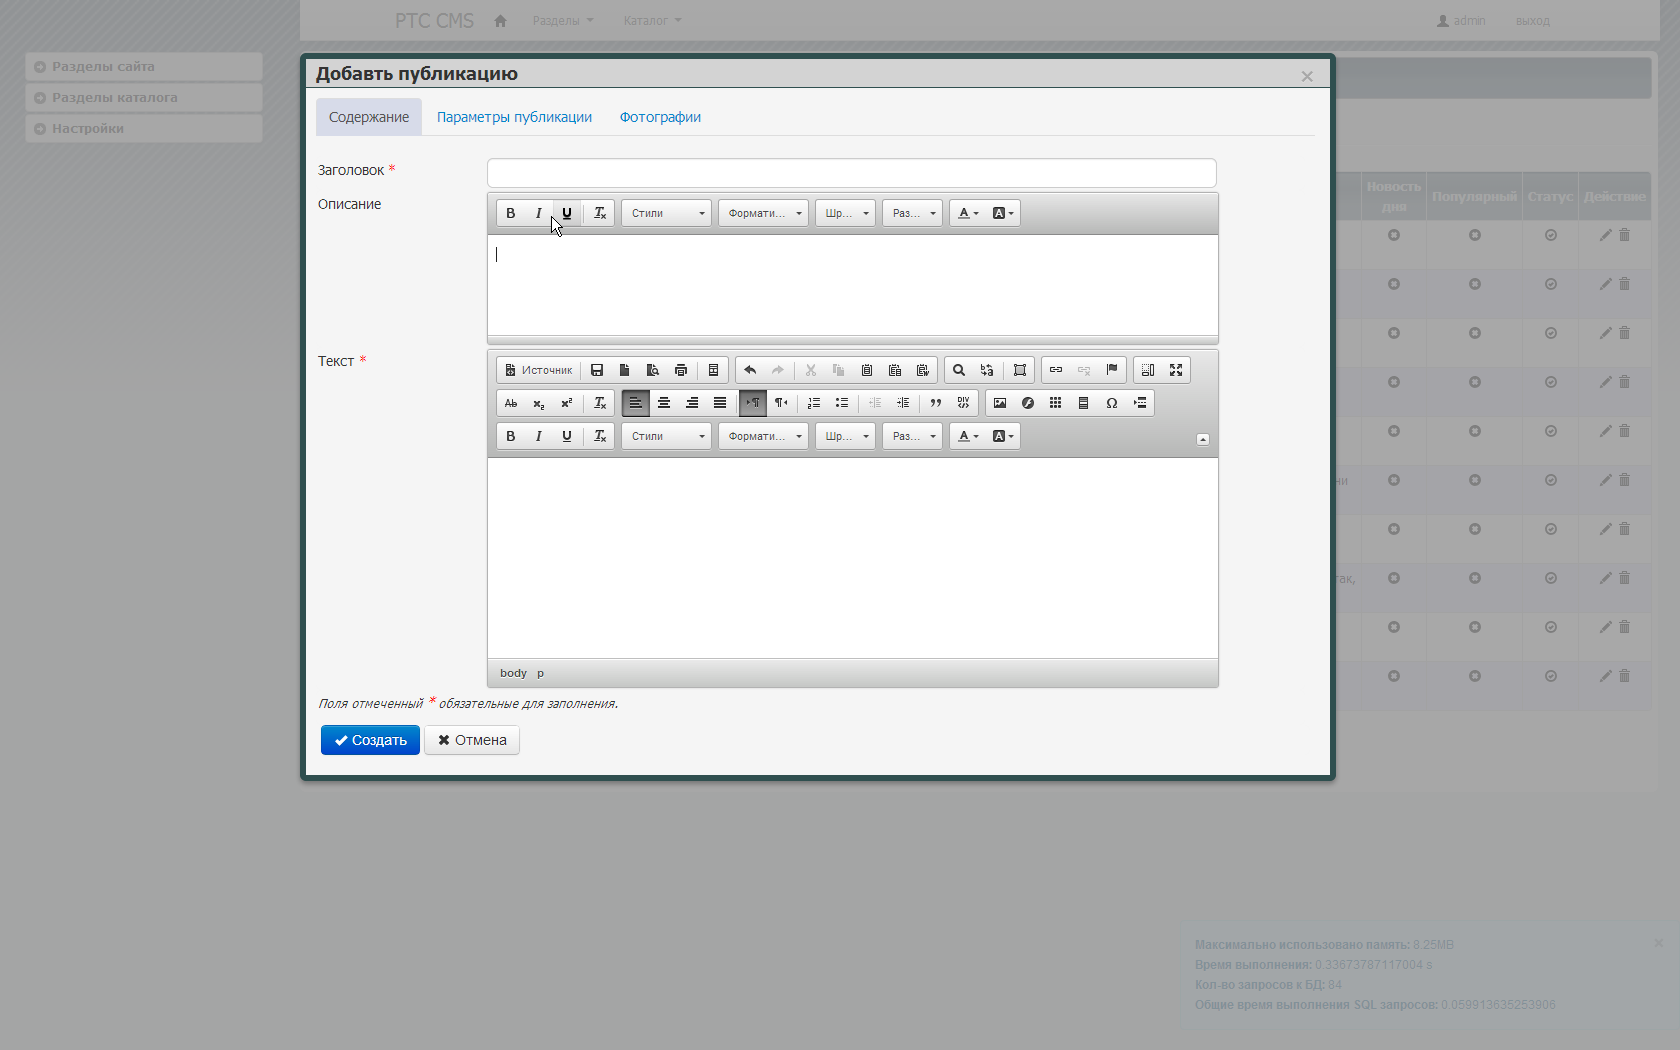Open Формати... dropdown in Описание editor
Screen dimensions: 1680x1050
[x=763, y=213]
